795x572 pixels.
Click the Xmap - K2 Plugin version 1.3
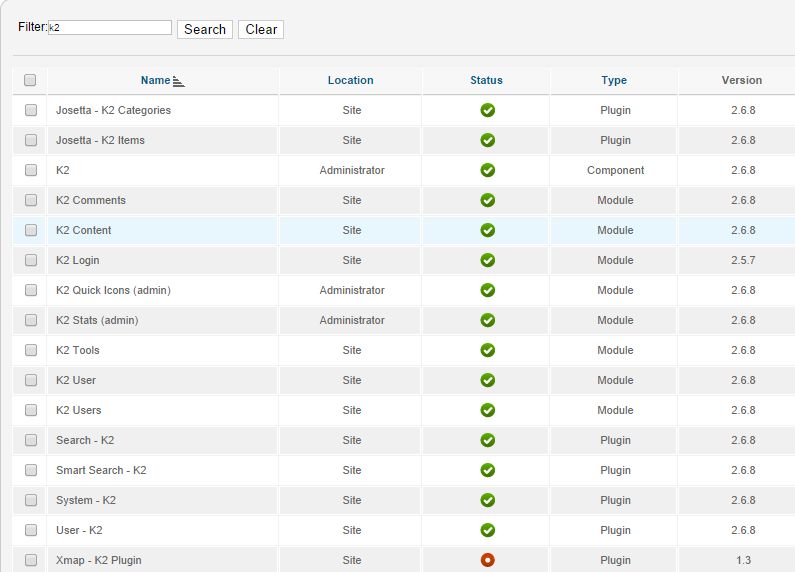[743, 560]
